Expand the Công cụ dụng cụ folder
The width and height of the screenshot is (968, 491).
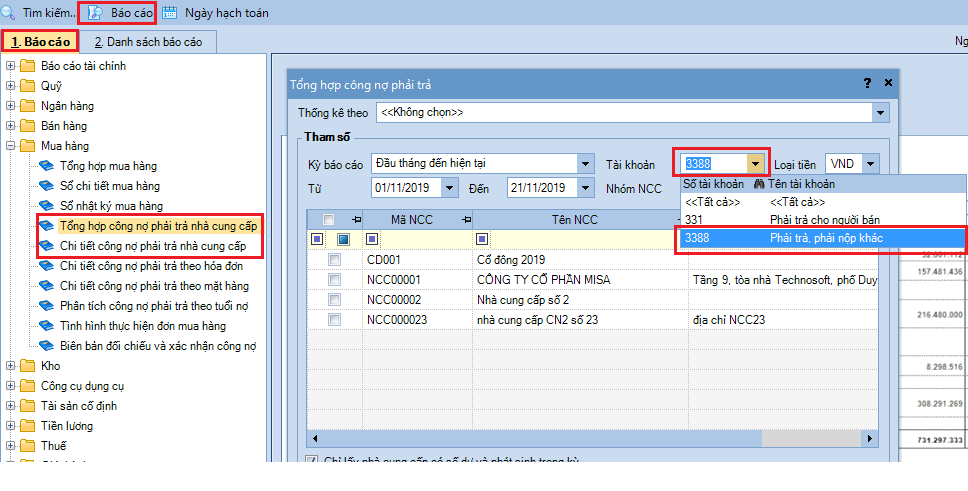click(x=10, y=386)
